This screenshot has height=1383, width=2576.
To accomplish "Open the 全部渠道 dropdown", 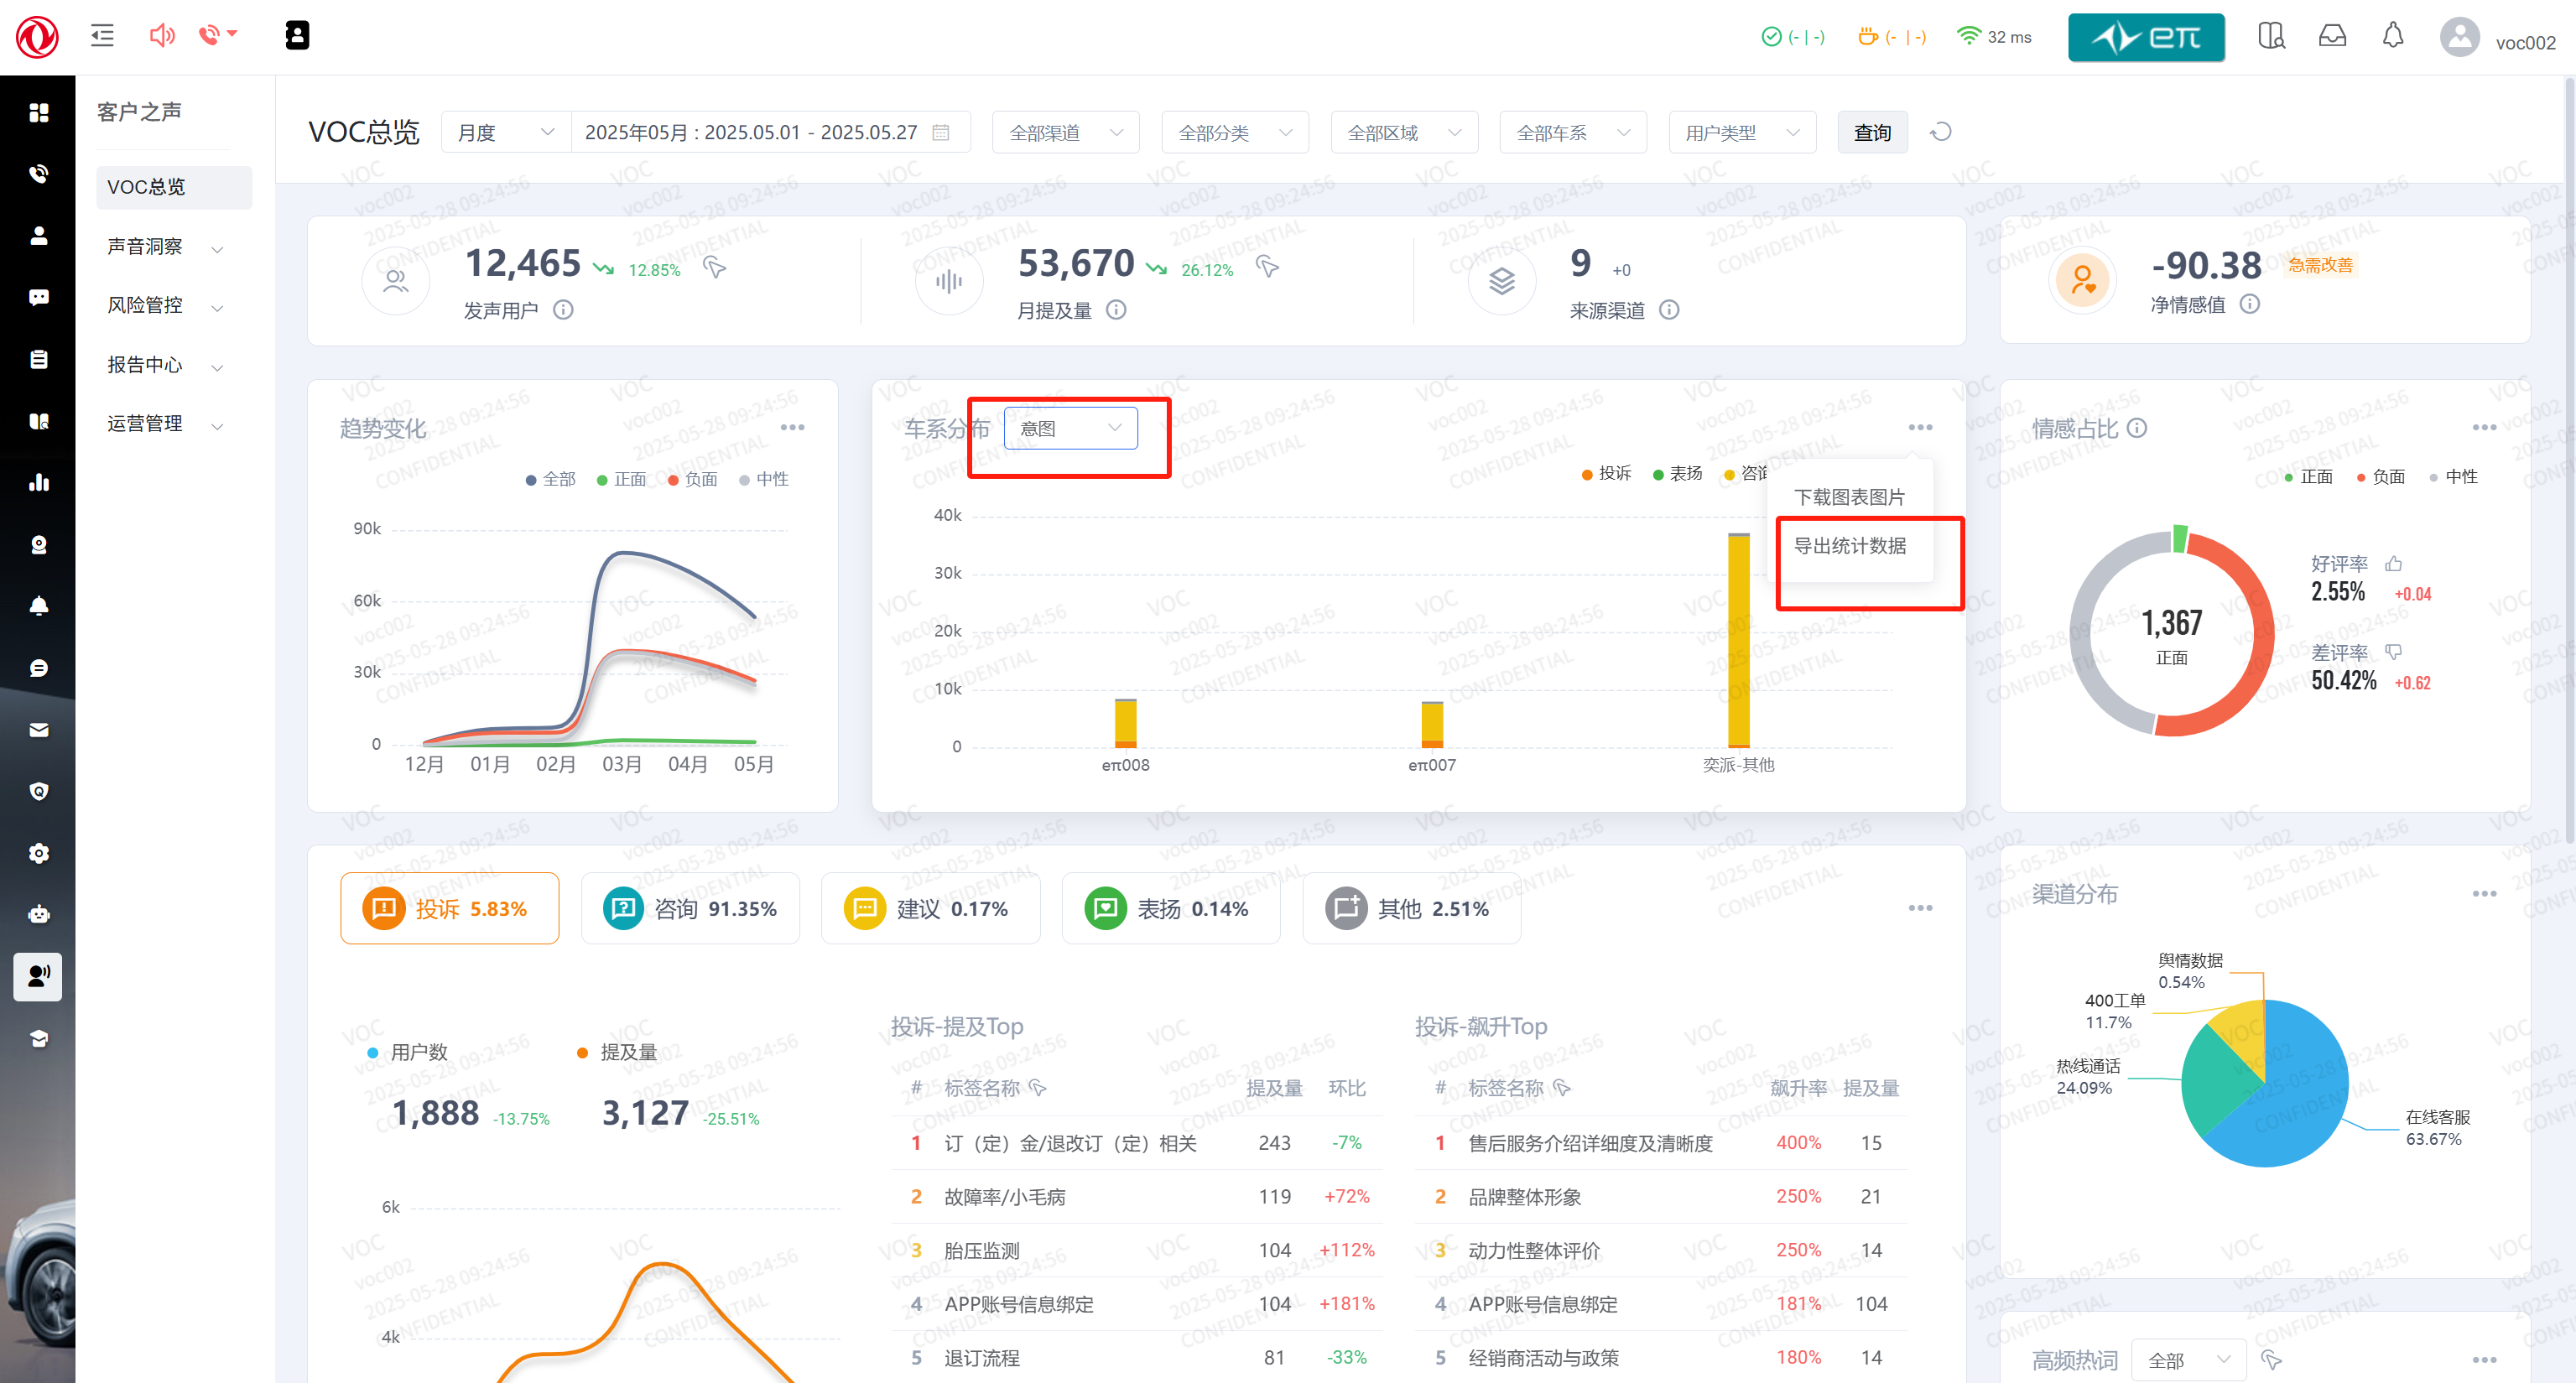I will click(x=1065, y=132).
